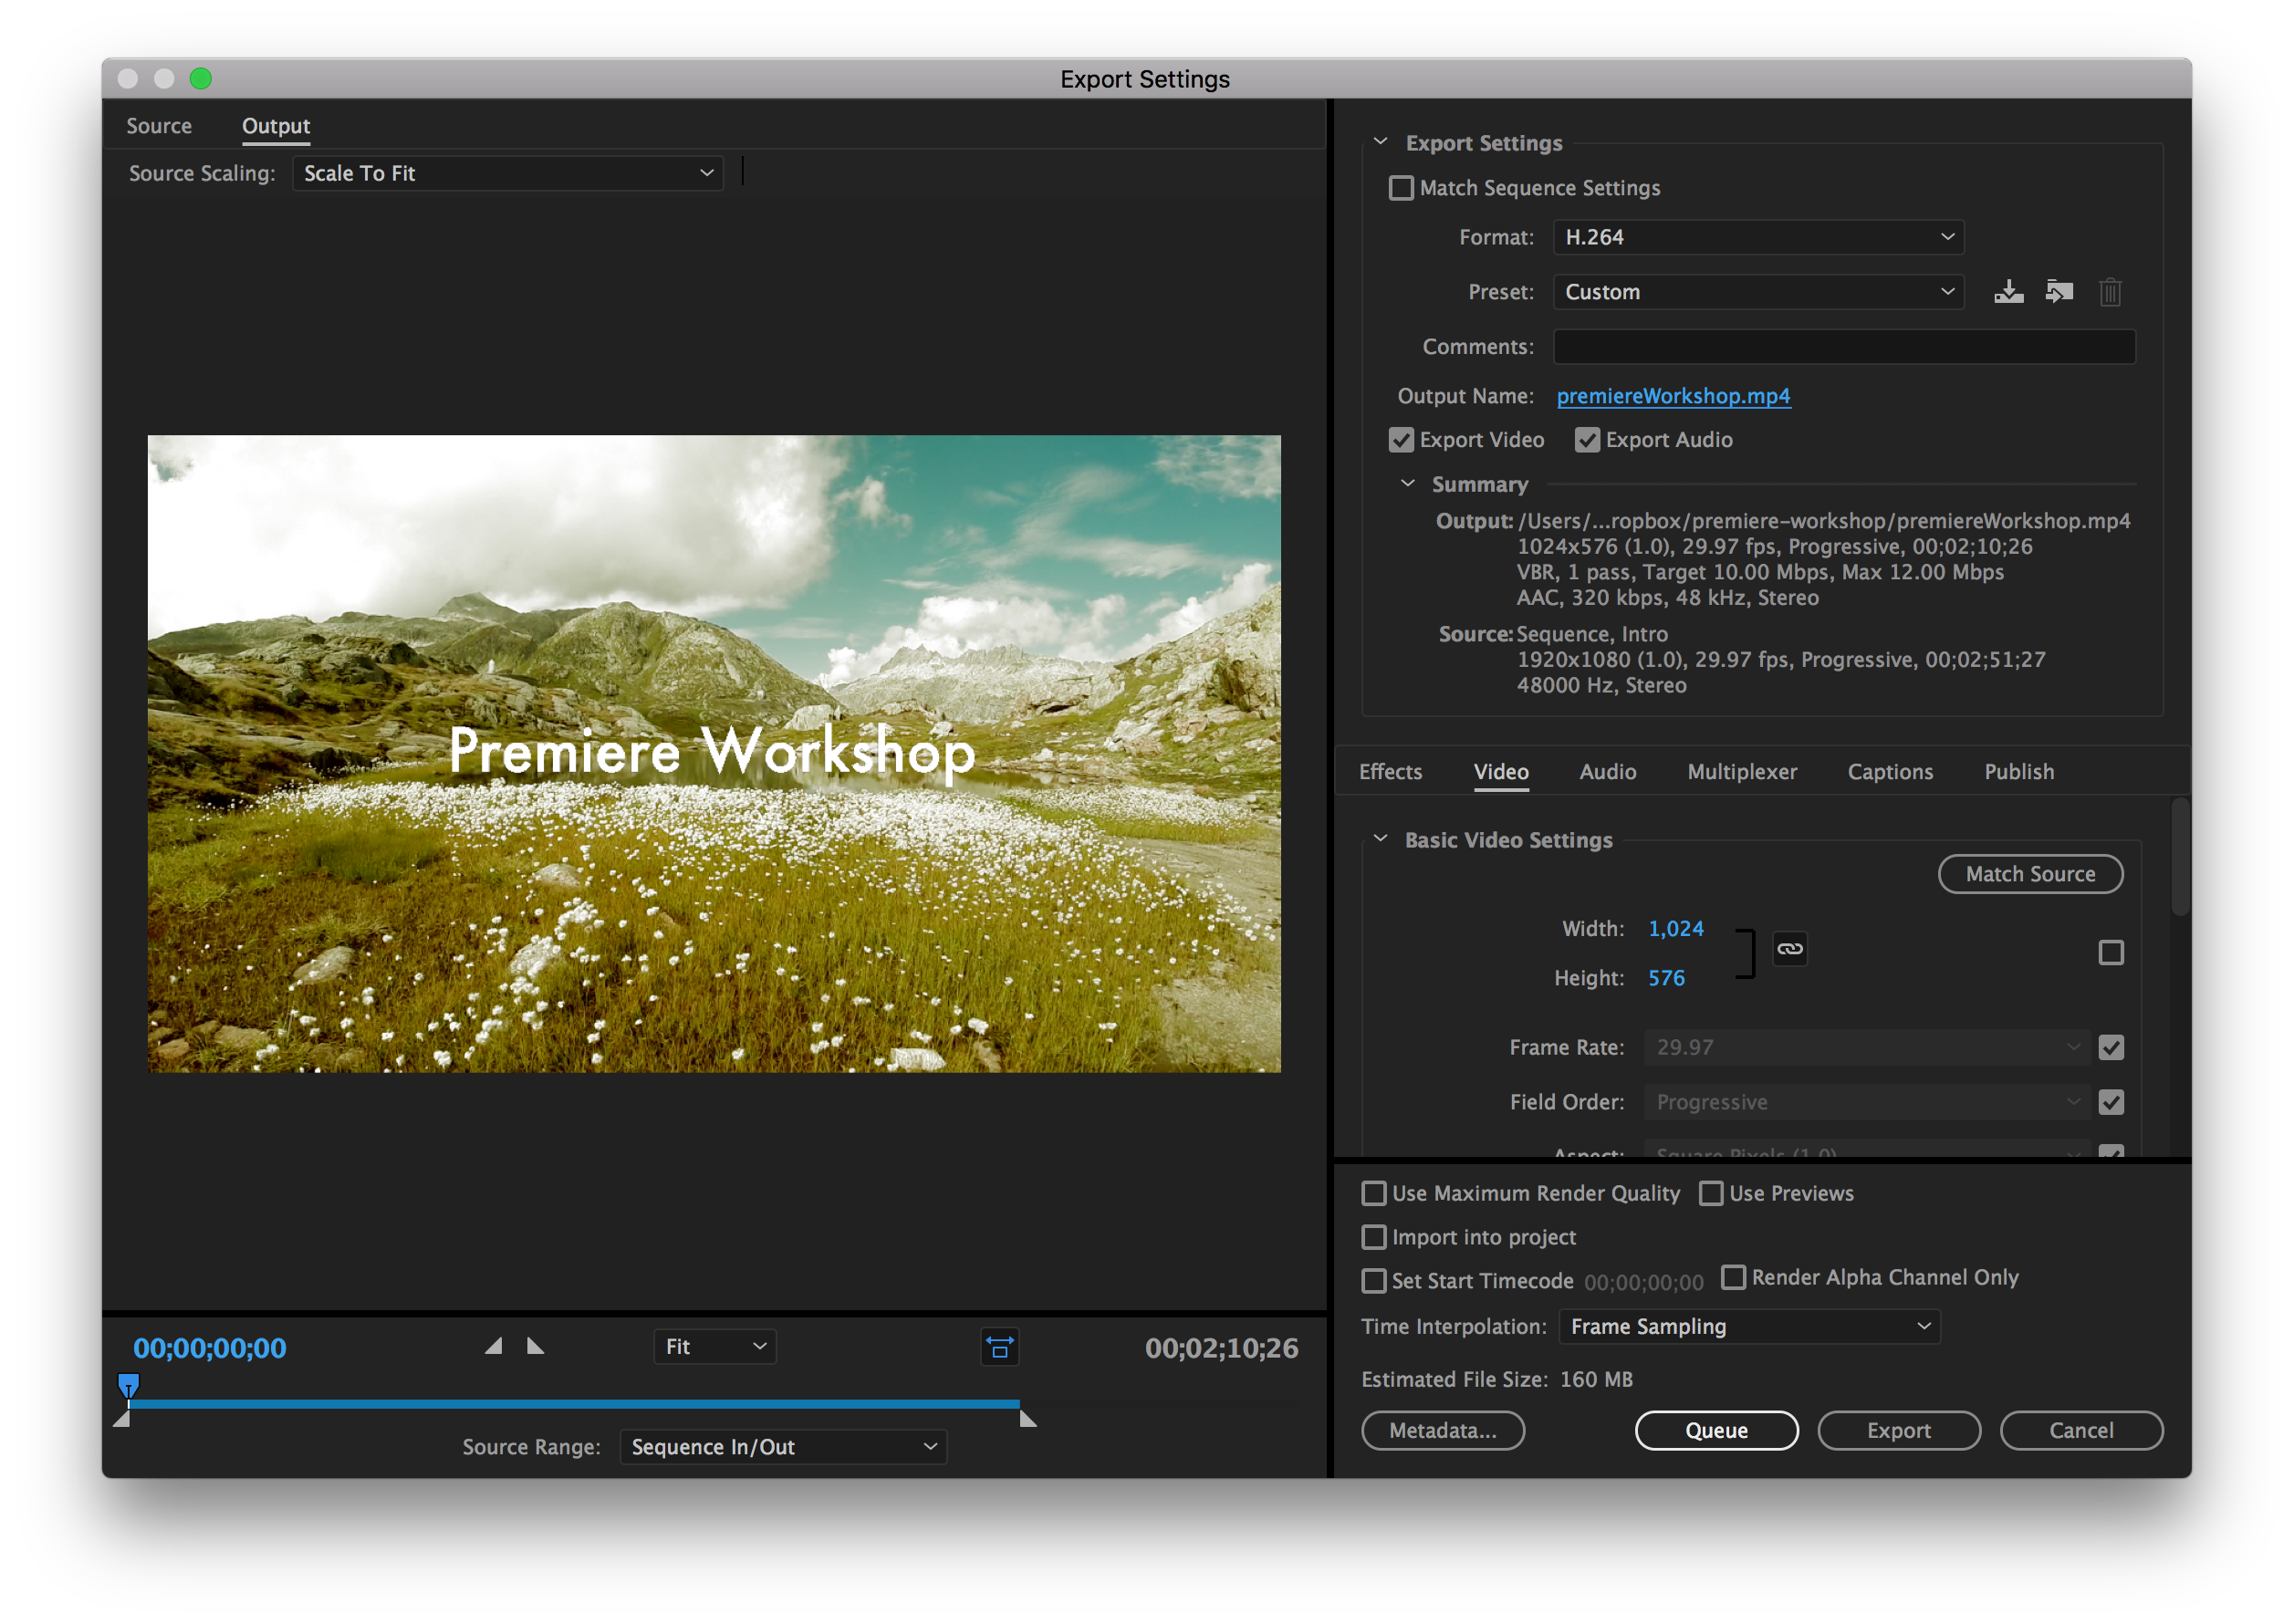Change Time Interpolation from Frame Sampling
2294x1624 pixels.
[1749, 1326]
